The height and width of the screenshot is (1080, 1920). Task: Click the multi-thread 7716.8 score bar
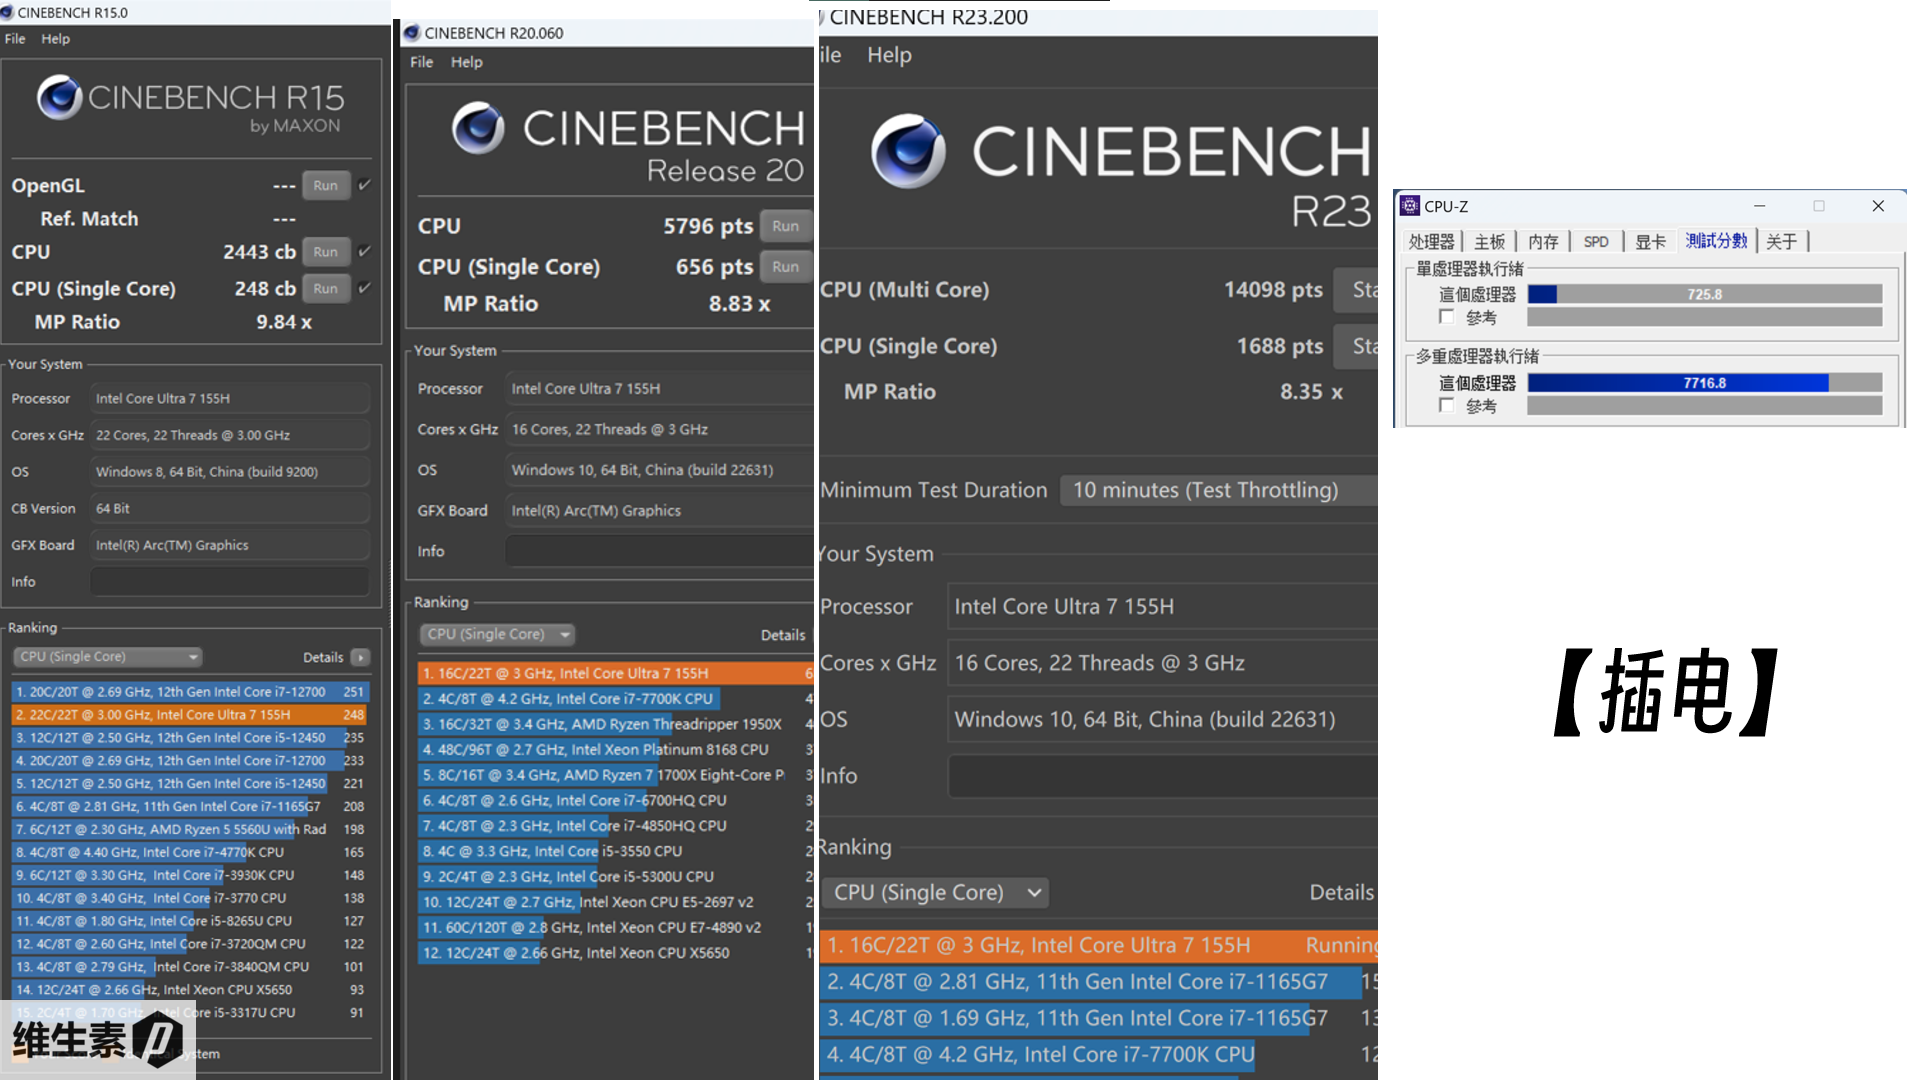[x=1704, y=383]
